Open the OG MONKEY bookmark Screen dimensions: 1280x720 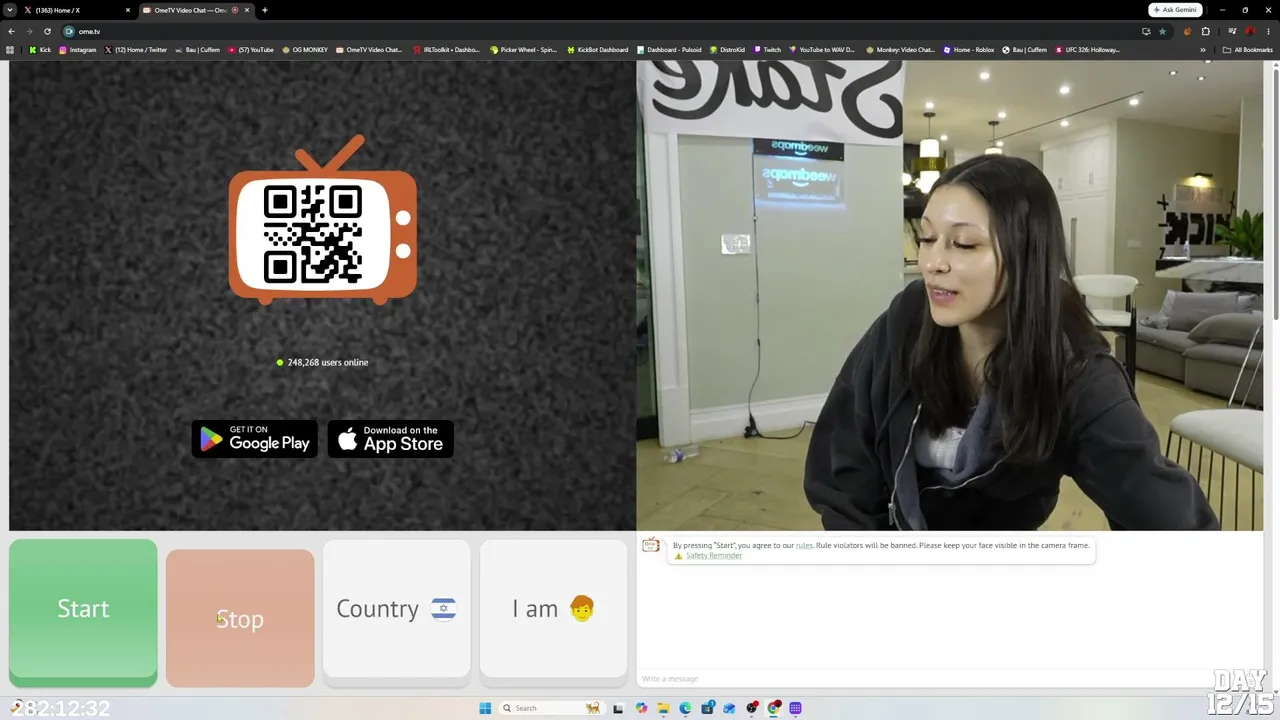pyautogui.click(x=305, y=50)
